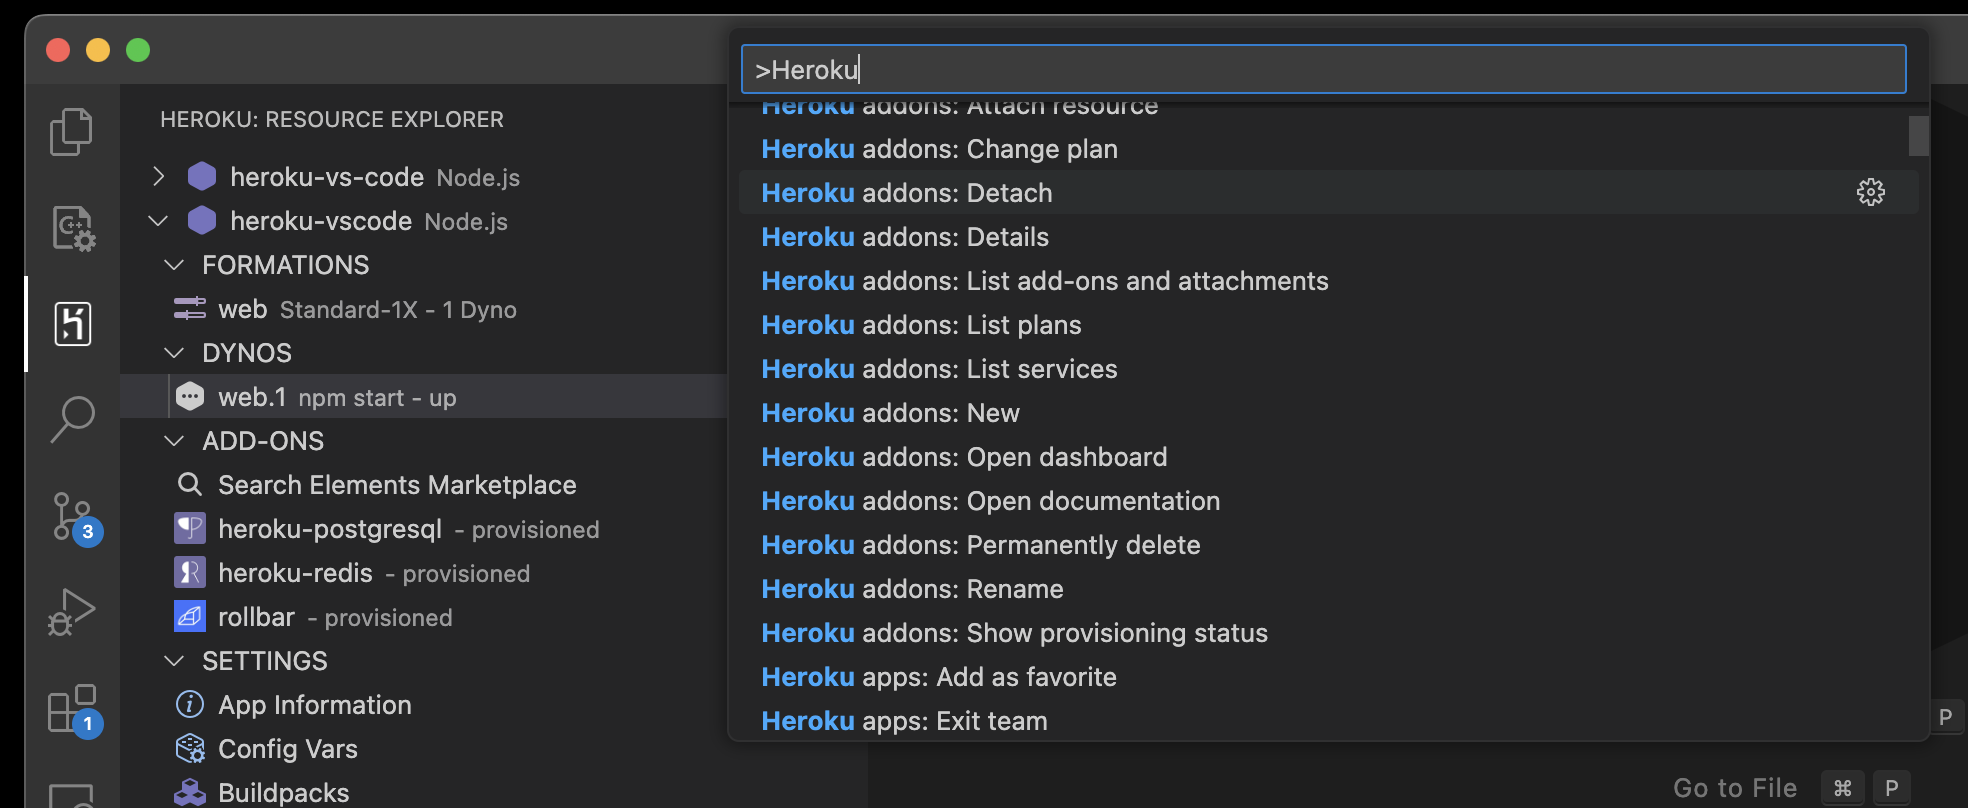This screenshot has height=808, width=1968.
Task: Run Heroku addons: List add-ons and attachments
Action: pyautogui.click(x=1328, y=281)
